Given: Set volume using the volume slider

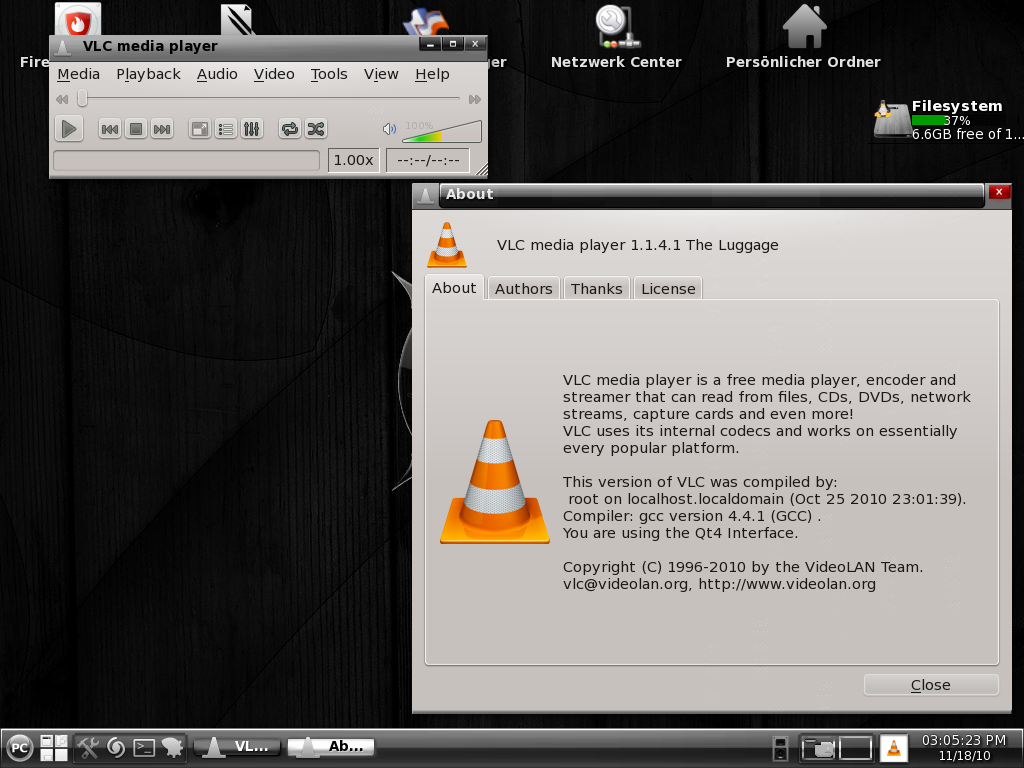Looking at the screenshot, I should (438, 131).
